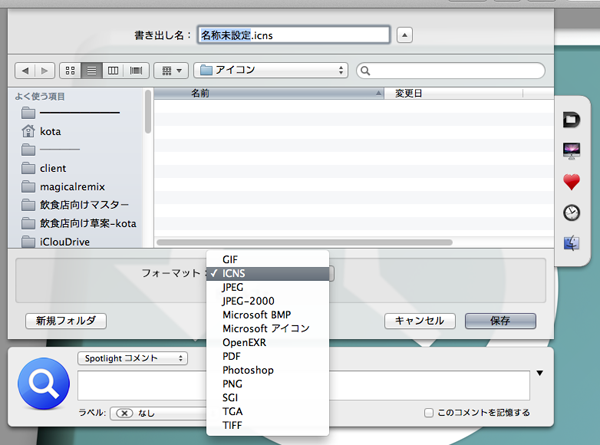600x445 pixels.
Task: Click the search field in save dialog
Action: click(450, 70)
